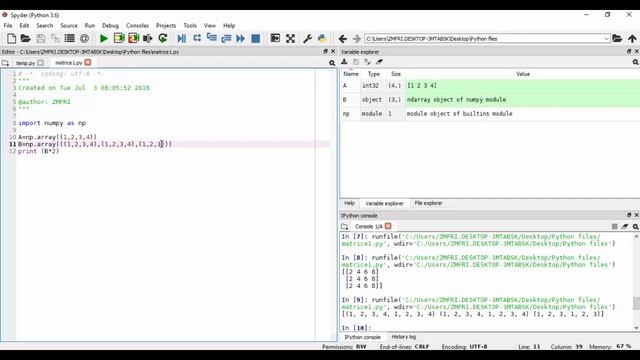Close the temp.py tab
The height and width of the screenshot is (360, 640).
pyautogui.click(x=40, y=63)
